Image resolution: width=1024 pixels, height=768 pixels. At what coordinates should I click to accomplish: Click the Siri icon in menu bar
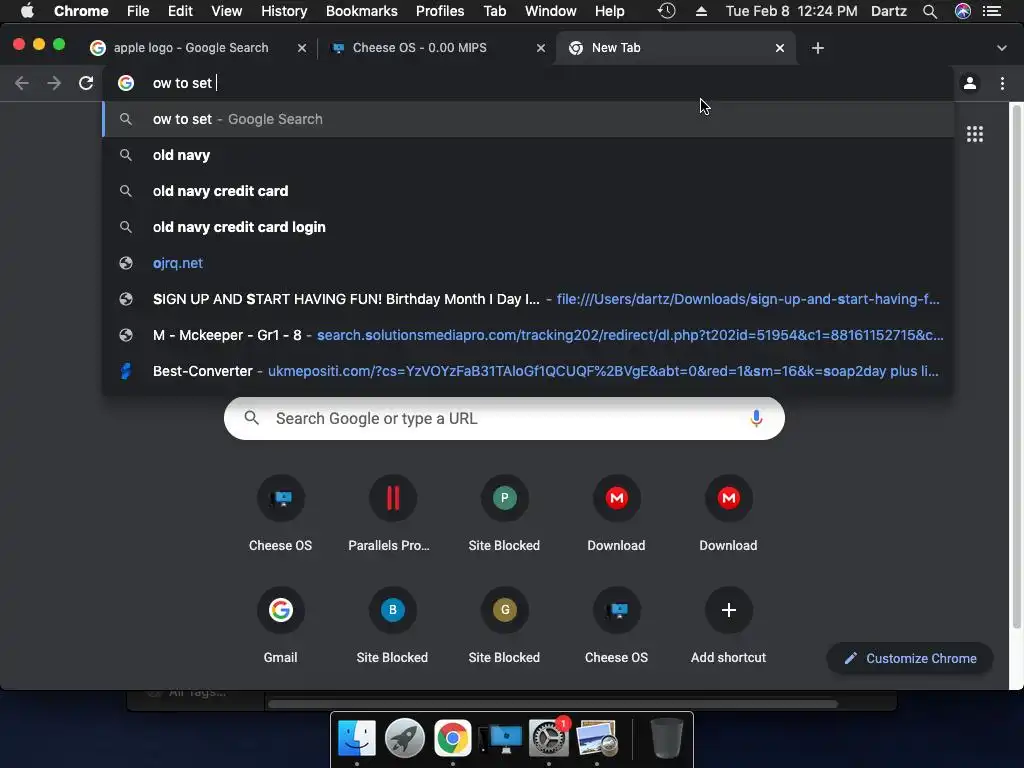tap(963, 11)
